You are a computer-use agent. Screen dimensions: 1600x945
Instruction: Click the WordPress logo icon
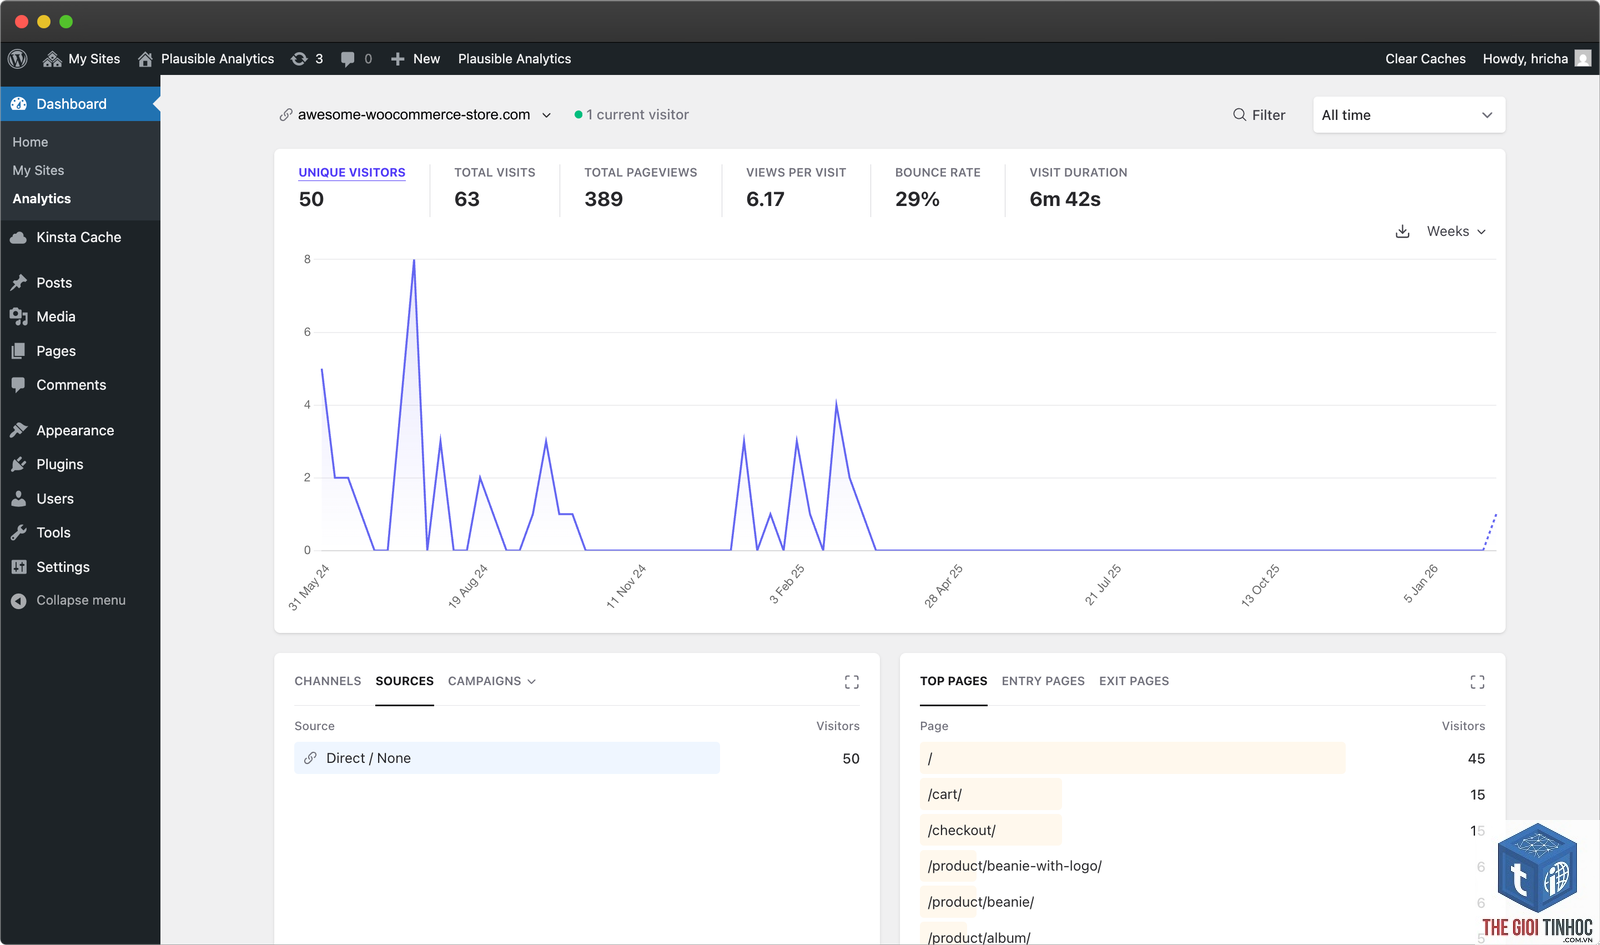[18, 59]
